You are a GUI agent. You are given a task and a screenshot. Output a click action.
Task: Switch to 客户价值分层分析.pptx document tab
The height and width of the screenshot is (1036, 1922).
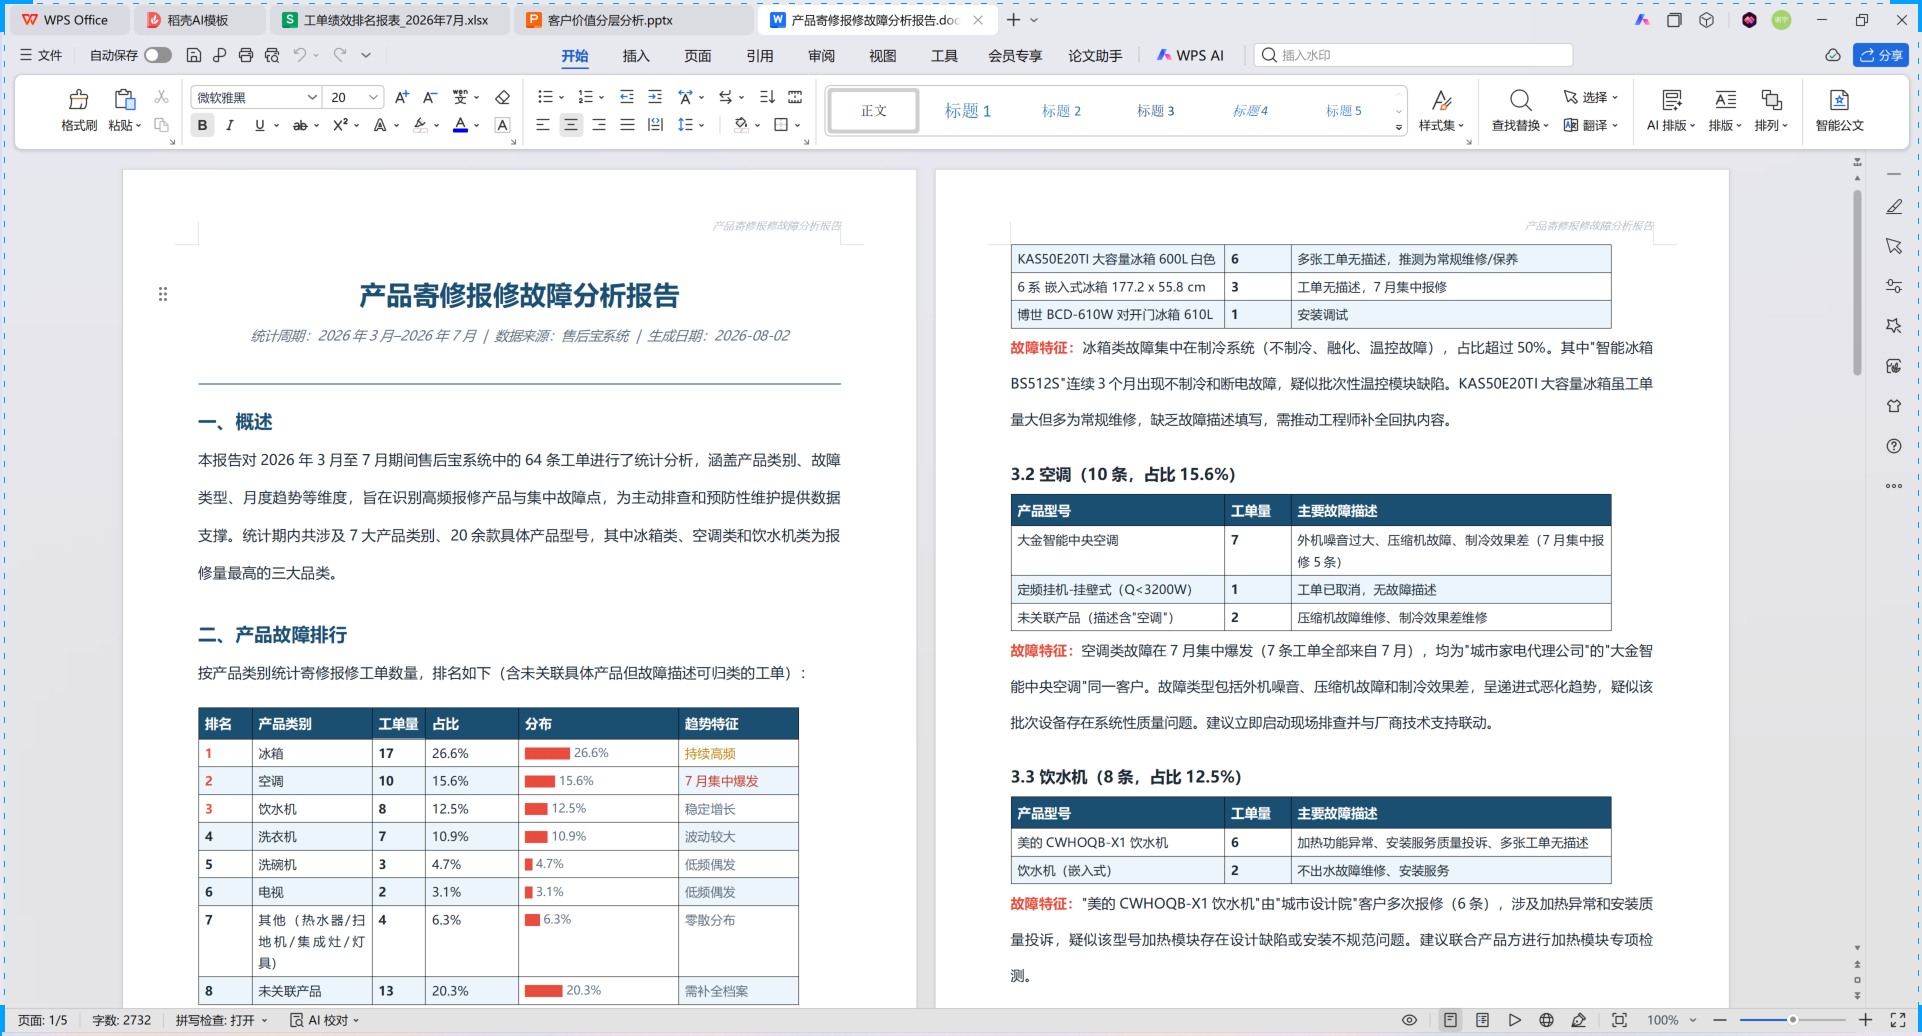(x=634, y=20)
